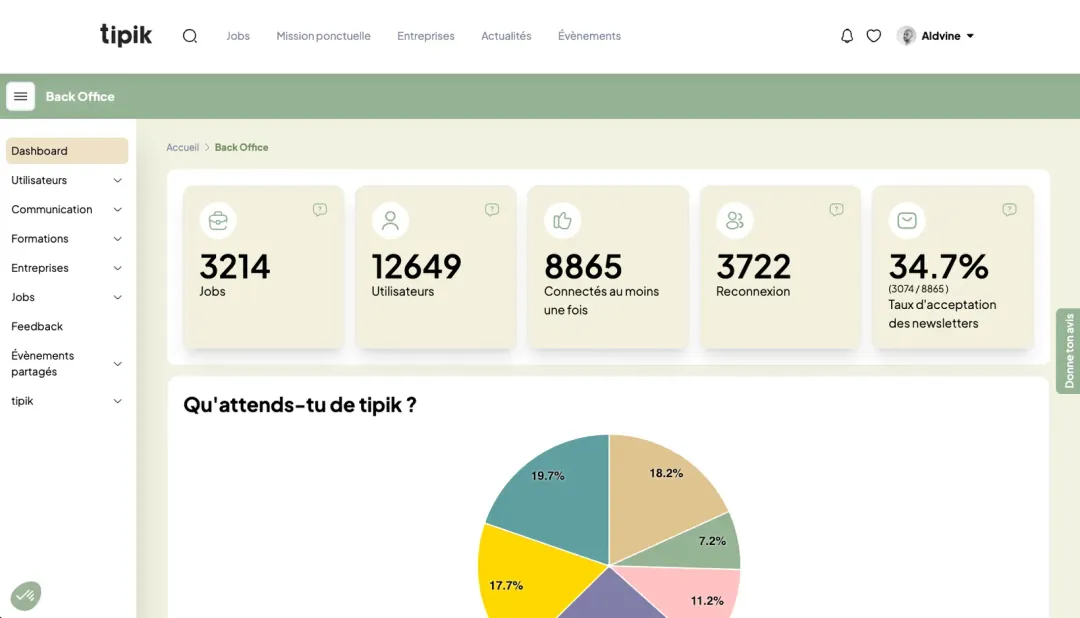1080x618 pixels.
Task: Click the Qu'attends-tu de tipik heading
Action: pos(300,404)
